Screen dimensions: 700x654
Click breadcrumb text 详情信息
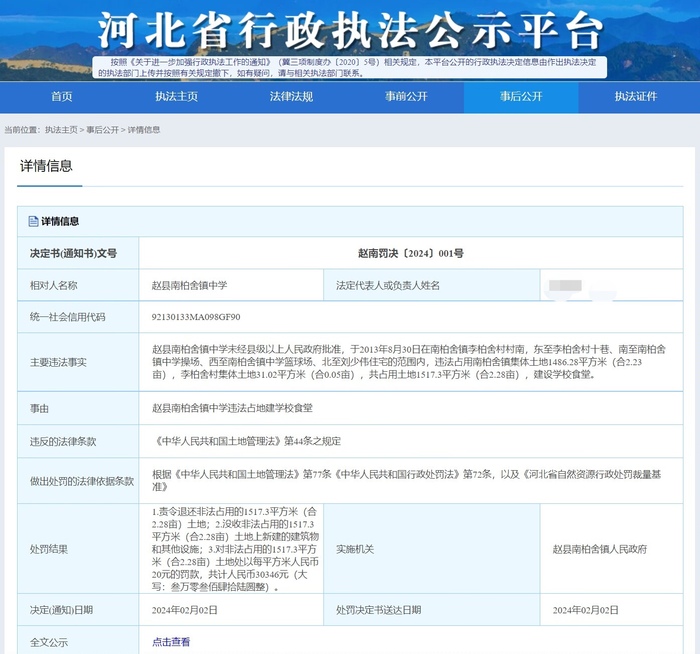point(144,130)
